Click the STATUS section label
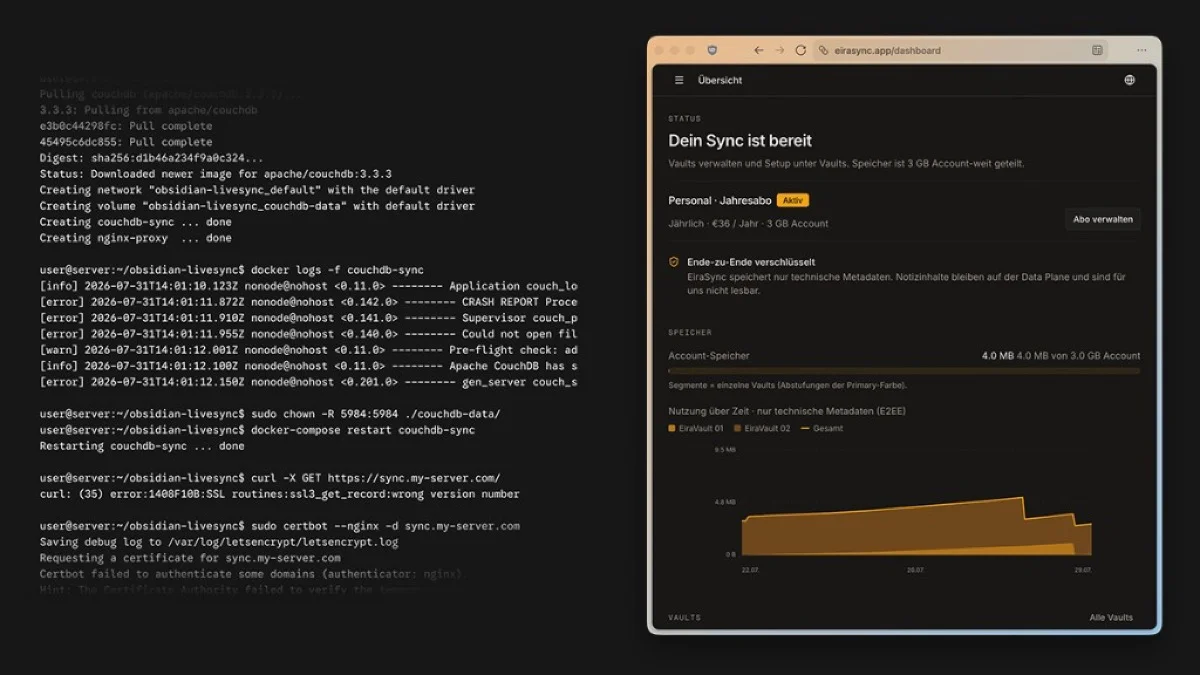 pos(685,119)
